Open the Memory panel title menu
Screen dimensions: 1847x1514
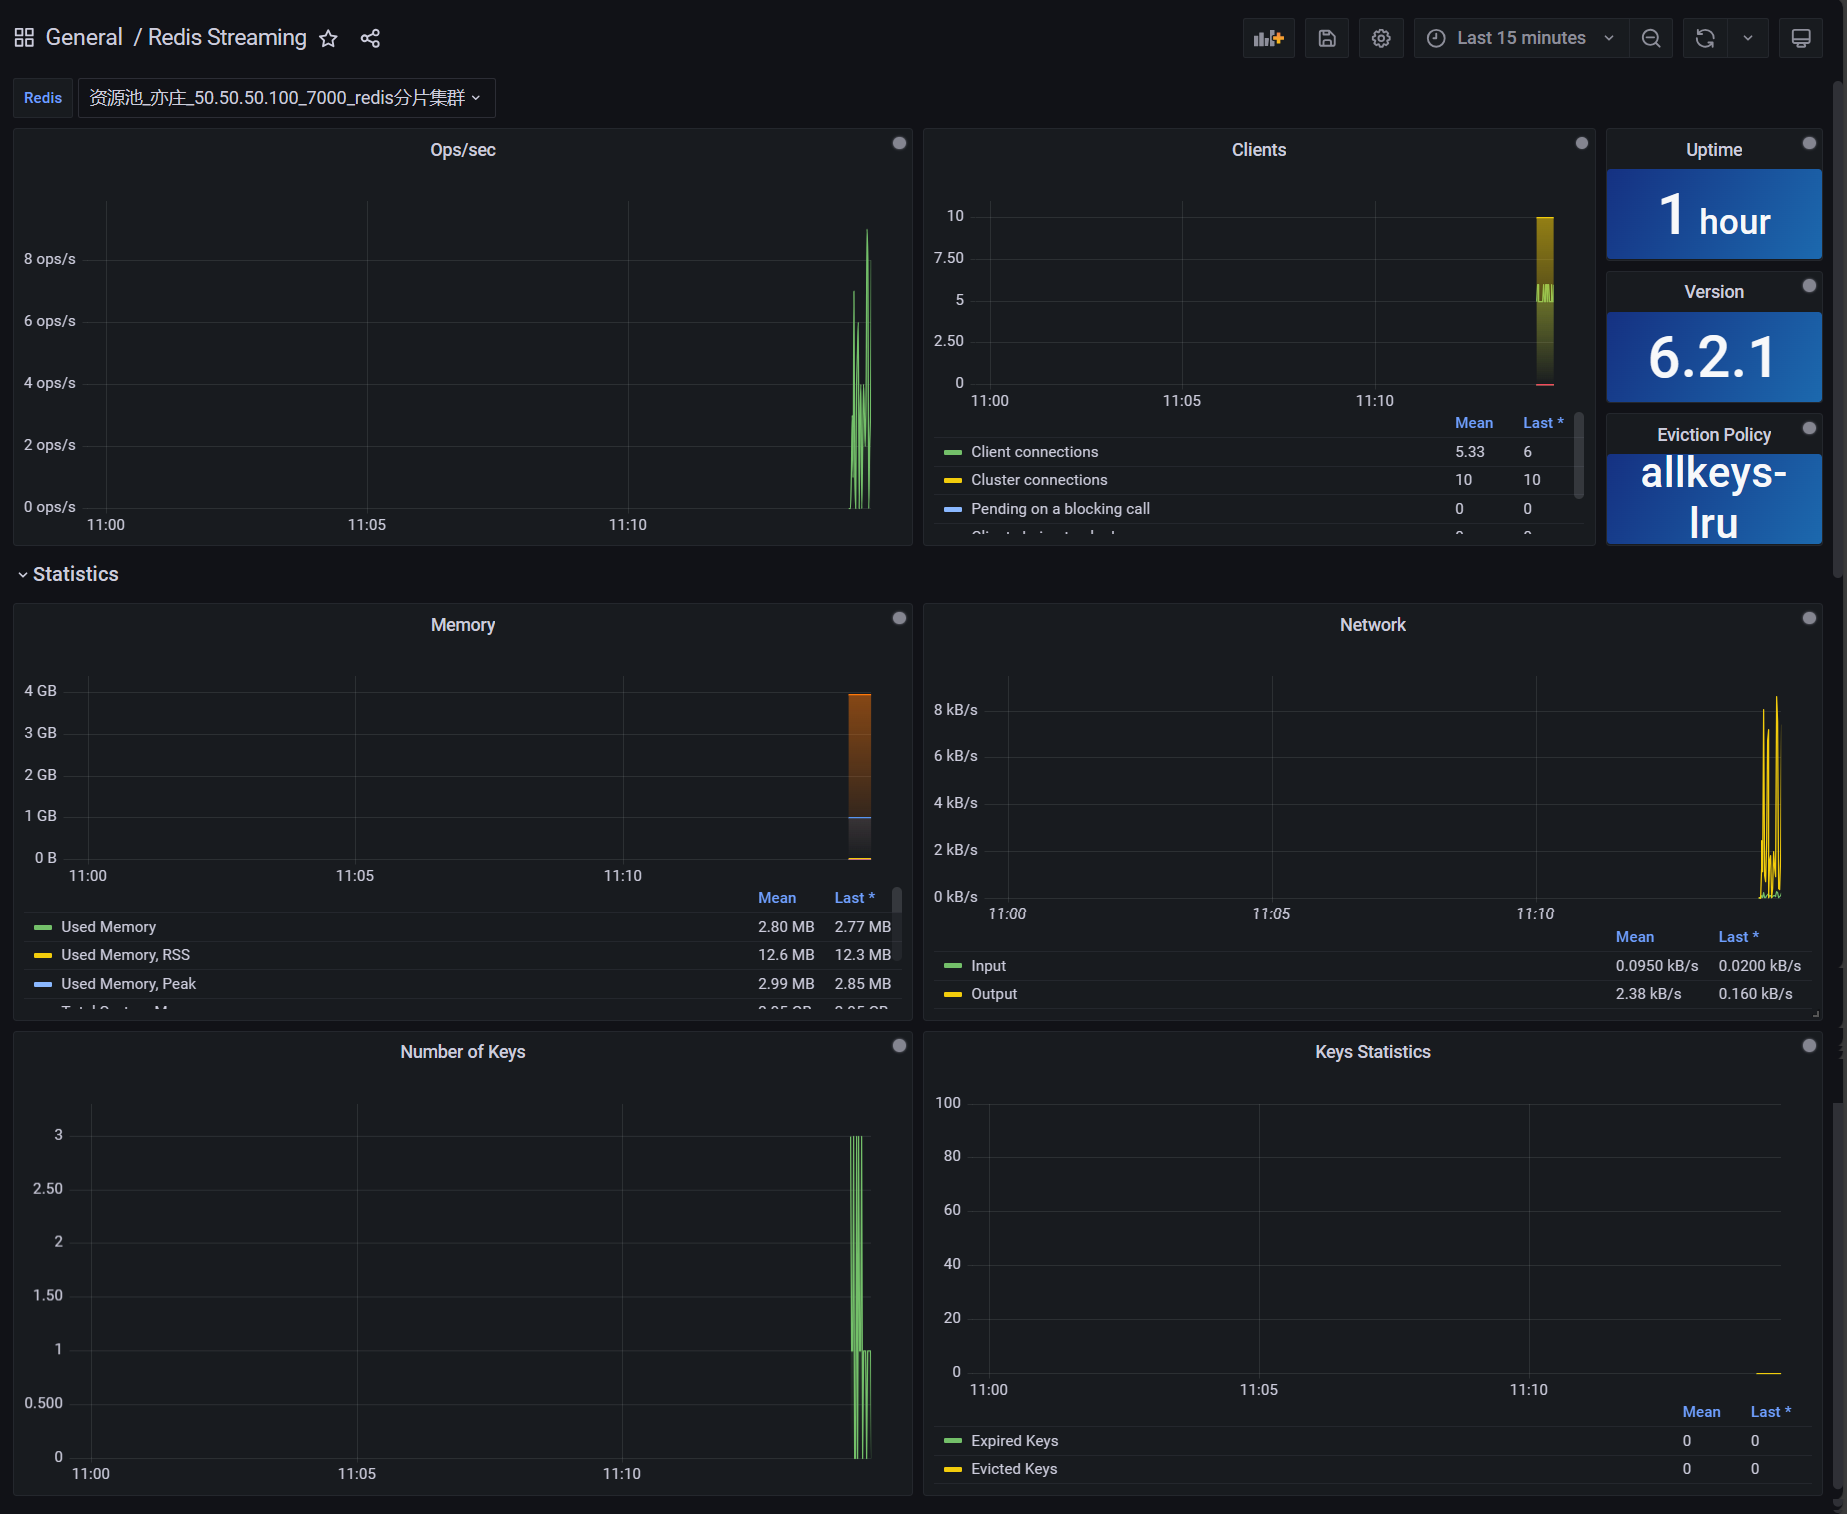462,625
